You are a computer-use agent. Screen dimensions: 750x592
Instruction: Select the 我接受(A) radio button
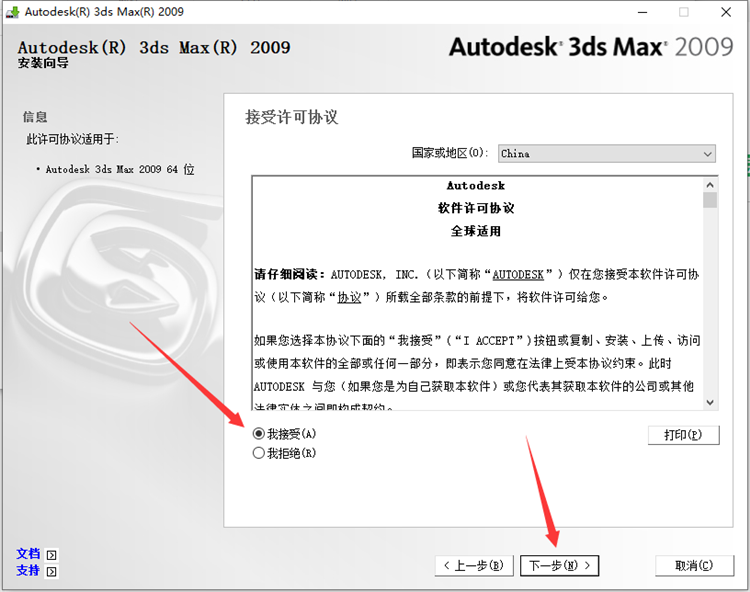(x=259, y=434)
